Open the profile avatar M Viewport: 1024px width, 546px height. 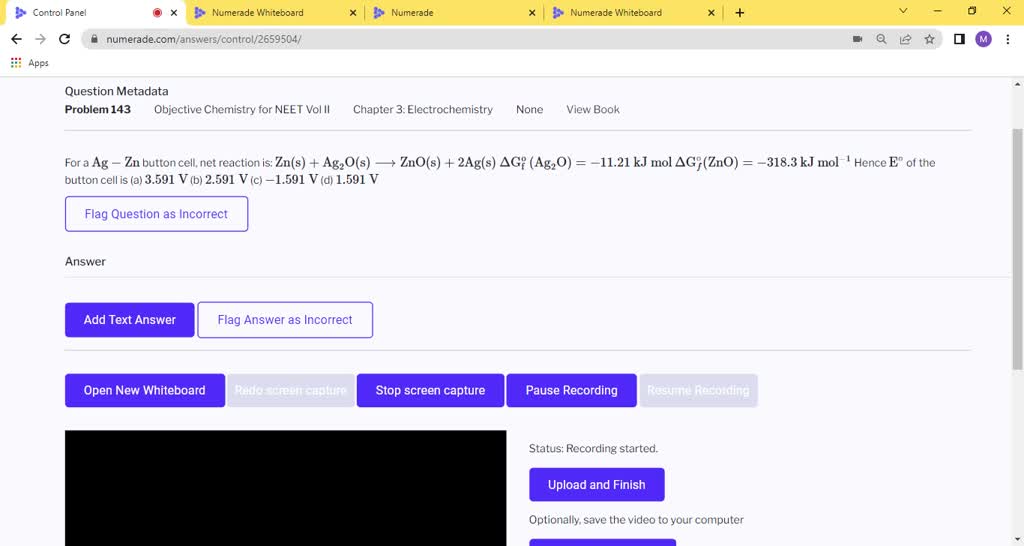click(x=983, y=39)
